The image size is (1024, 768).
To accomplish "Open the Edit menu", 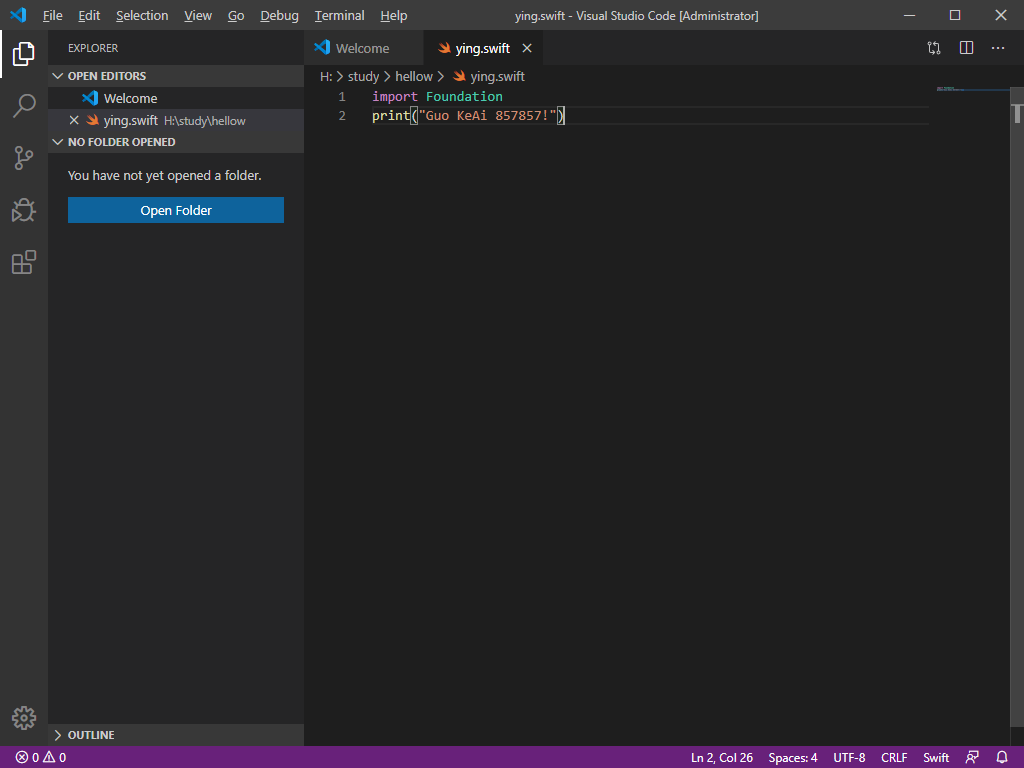I will pos(89,15).
